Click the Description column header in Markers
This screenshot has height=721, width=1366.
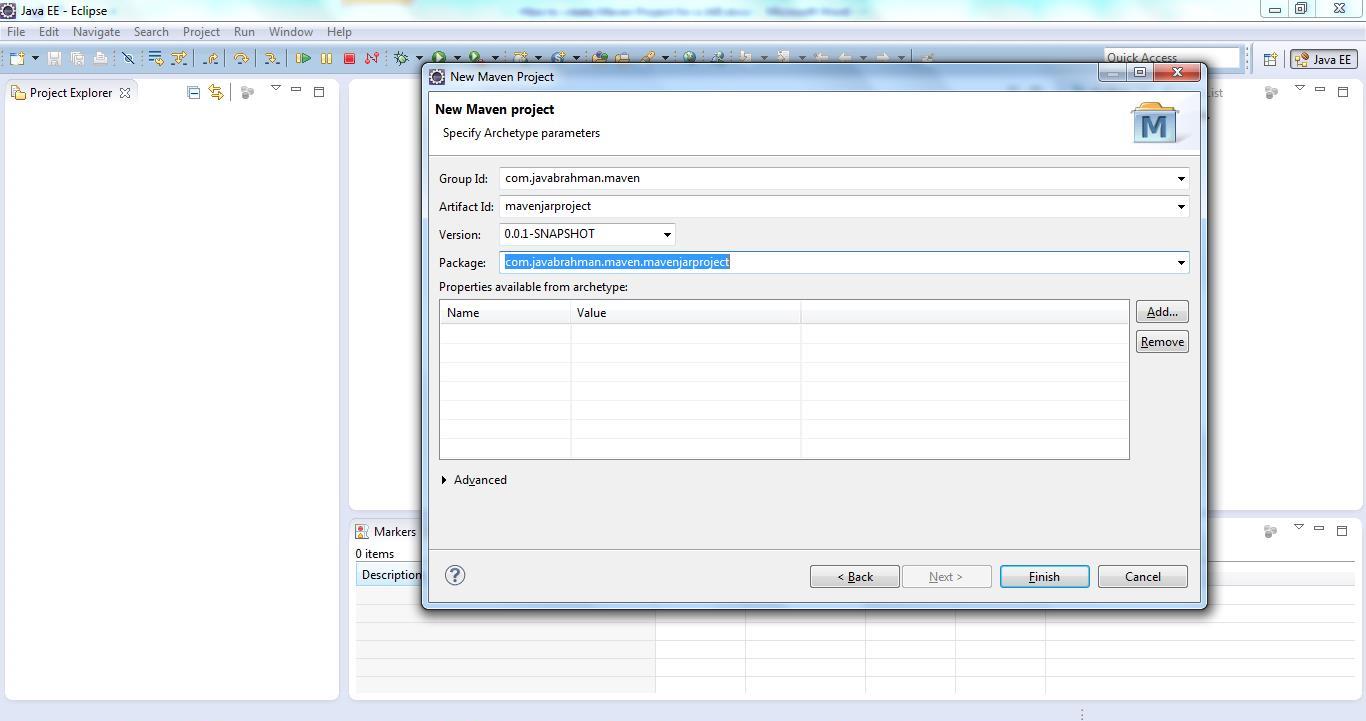point(390,575)
